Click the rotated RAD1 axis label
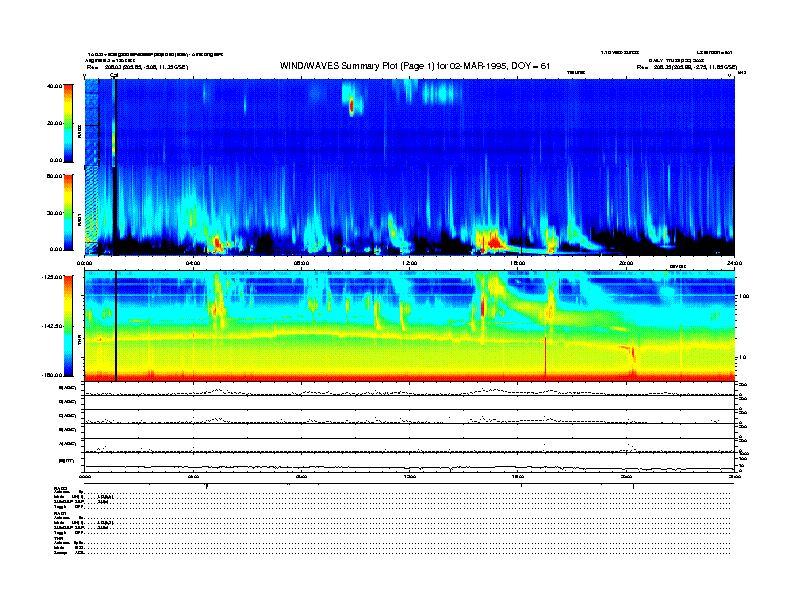This screenshot has width=792, height=612. click(79, 219)
